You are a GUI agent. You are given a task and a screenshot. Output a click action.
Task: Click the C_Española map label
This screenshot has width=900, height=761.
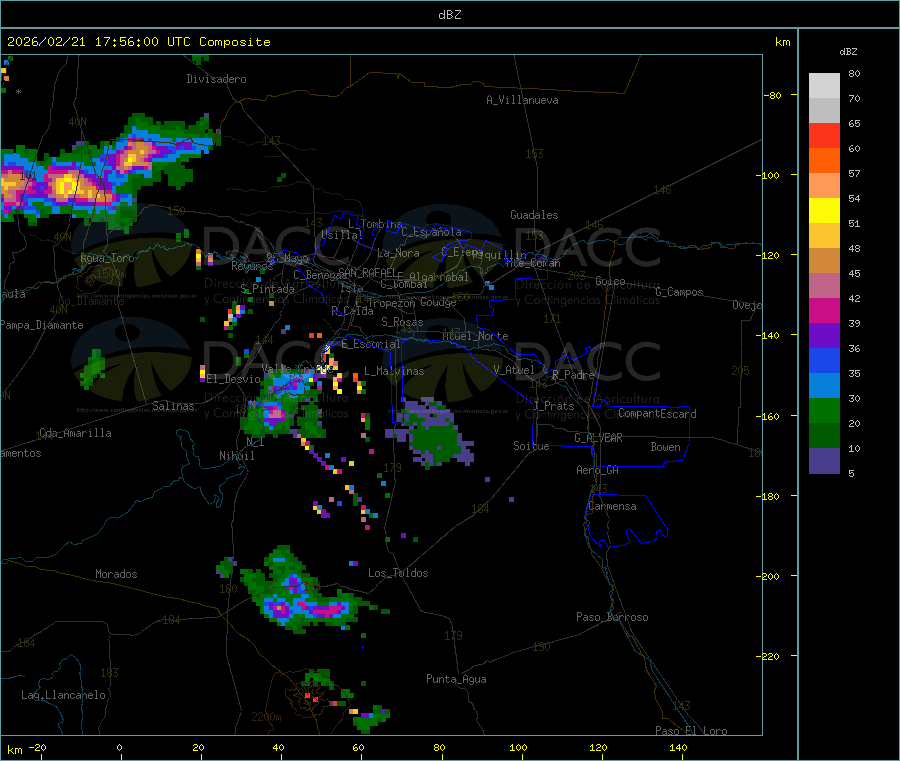(x=431, y=232)
